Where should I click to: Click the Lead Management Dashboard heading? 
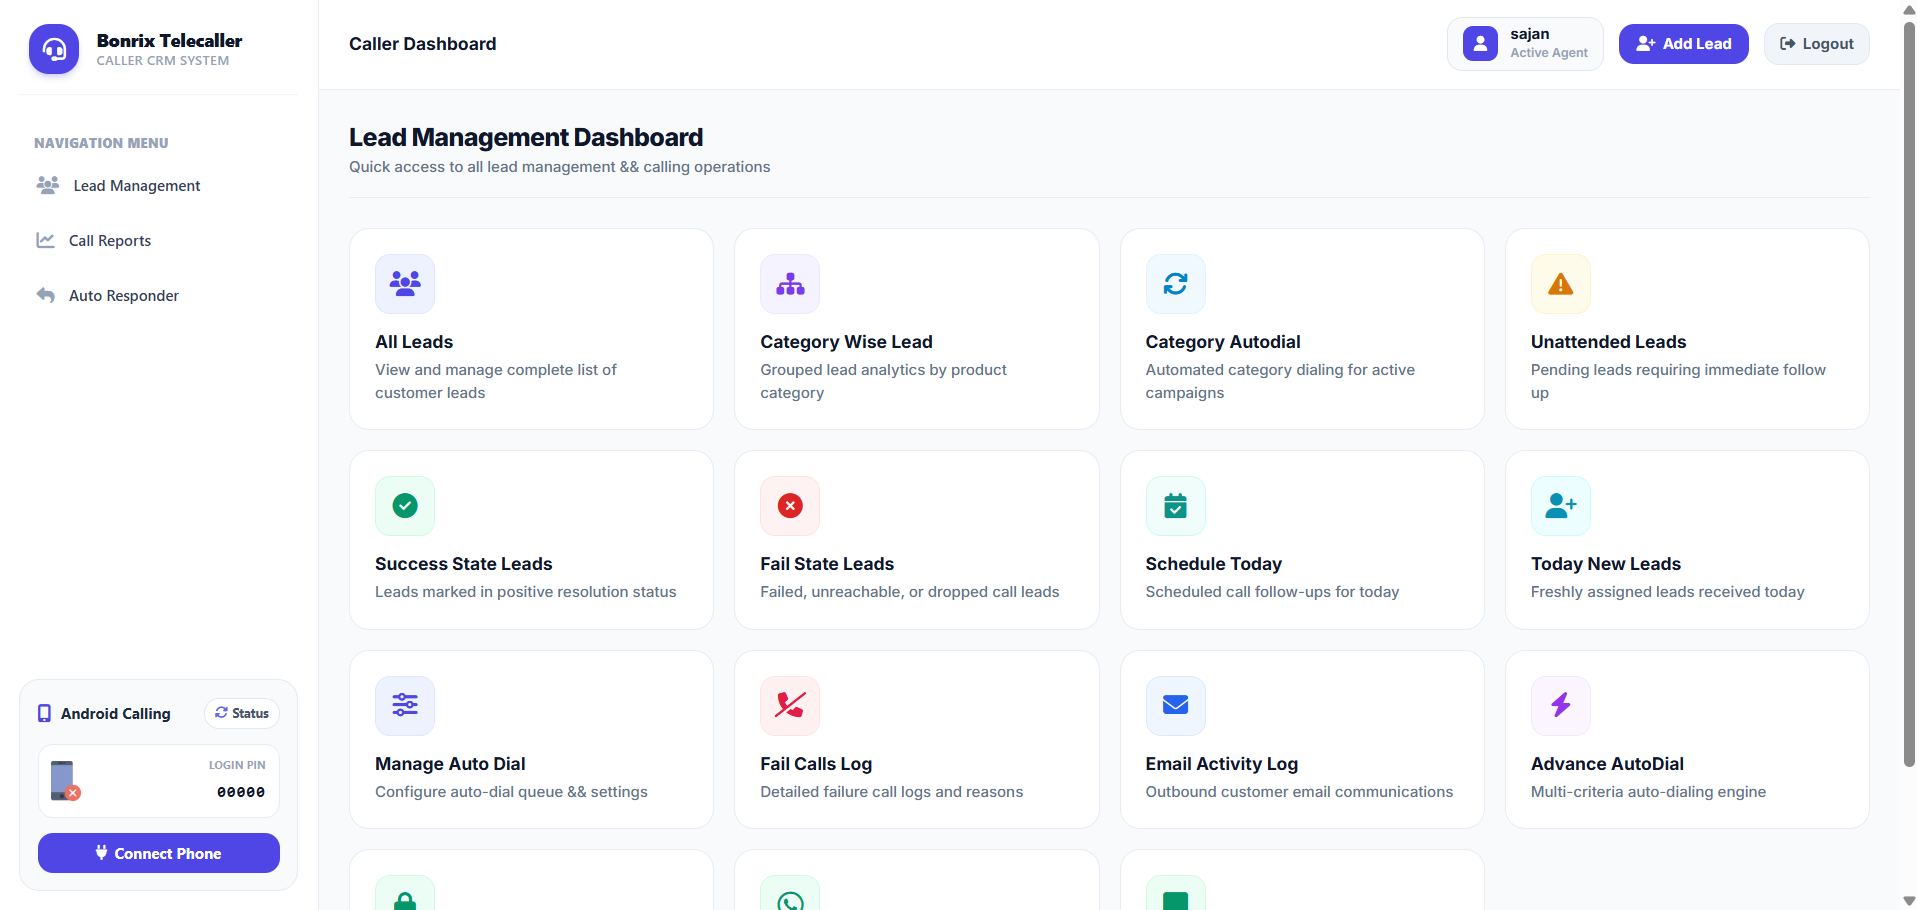coord(526,137)
